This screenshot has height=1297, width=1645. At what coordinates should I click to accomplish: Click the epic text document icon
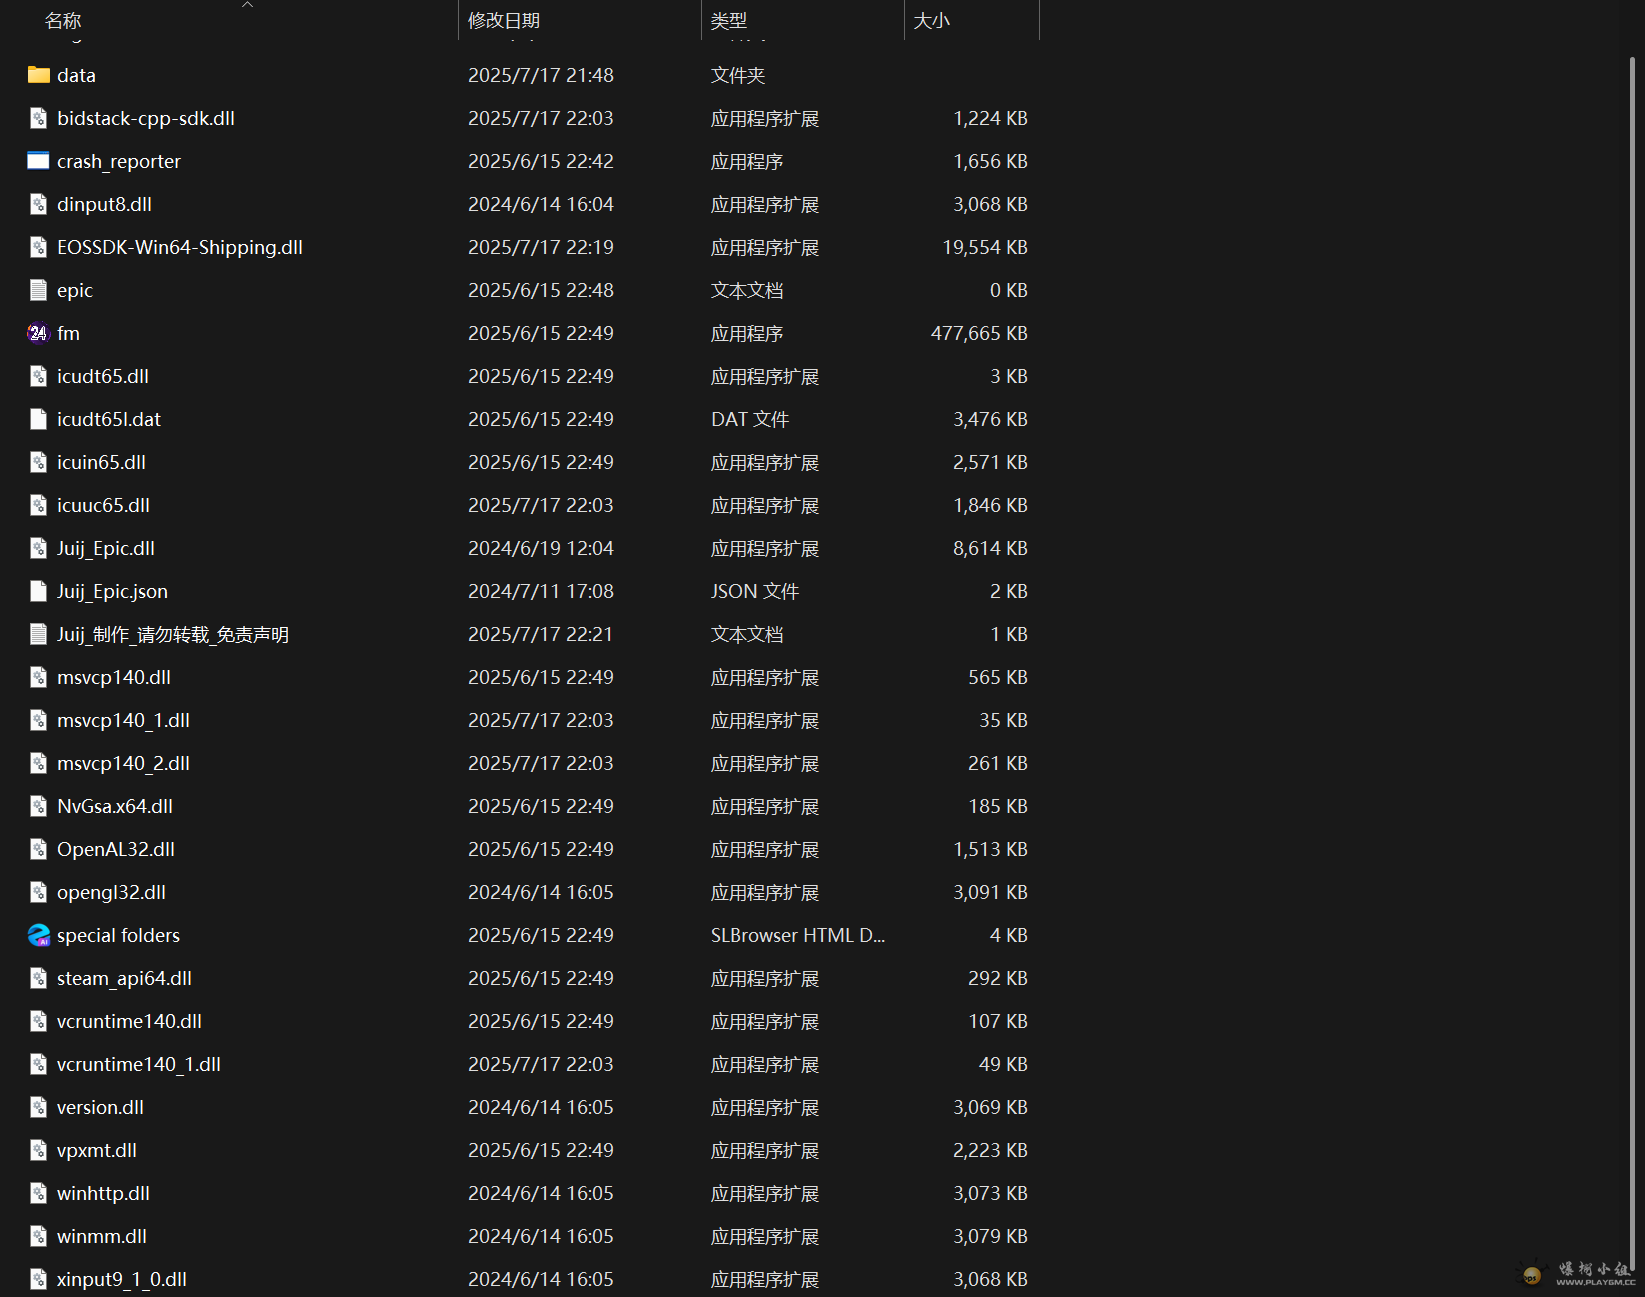point(39,290)
